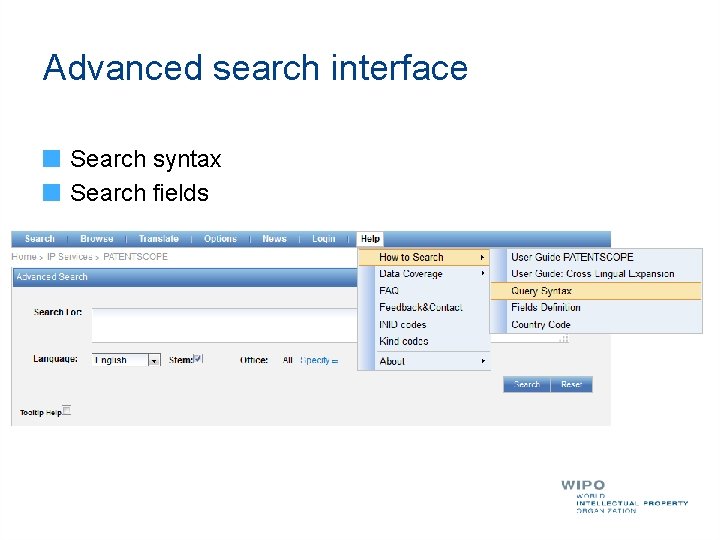
Task: Choose Query Syntax from submenu
Action: [x=596, y=291]
